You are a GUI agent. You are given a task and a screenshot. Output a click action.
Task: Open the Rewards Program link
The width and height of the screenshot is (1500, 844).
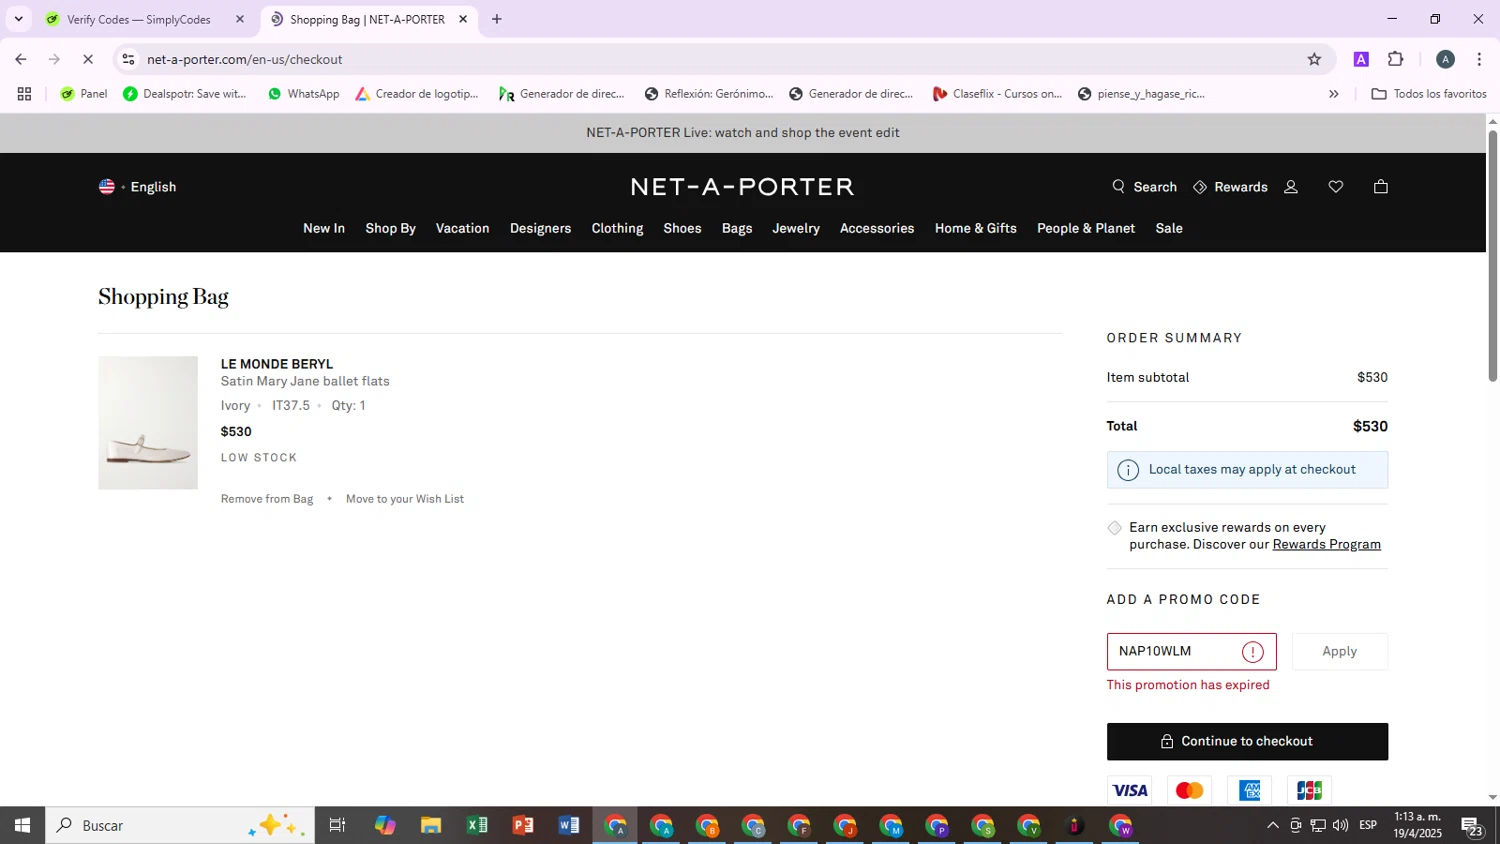click(x=1326, y=545)
